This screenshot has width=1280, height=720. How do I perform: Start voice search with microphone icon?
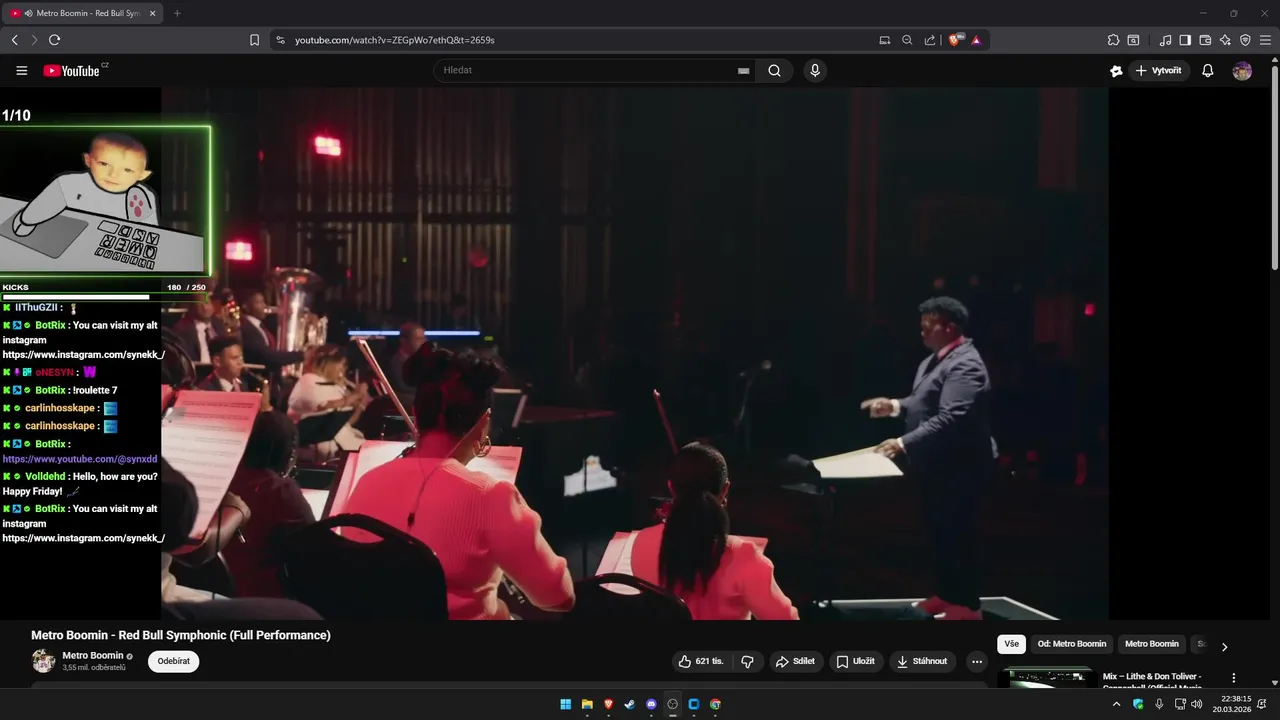click(x=815, y=71)
